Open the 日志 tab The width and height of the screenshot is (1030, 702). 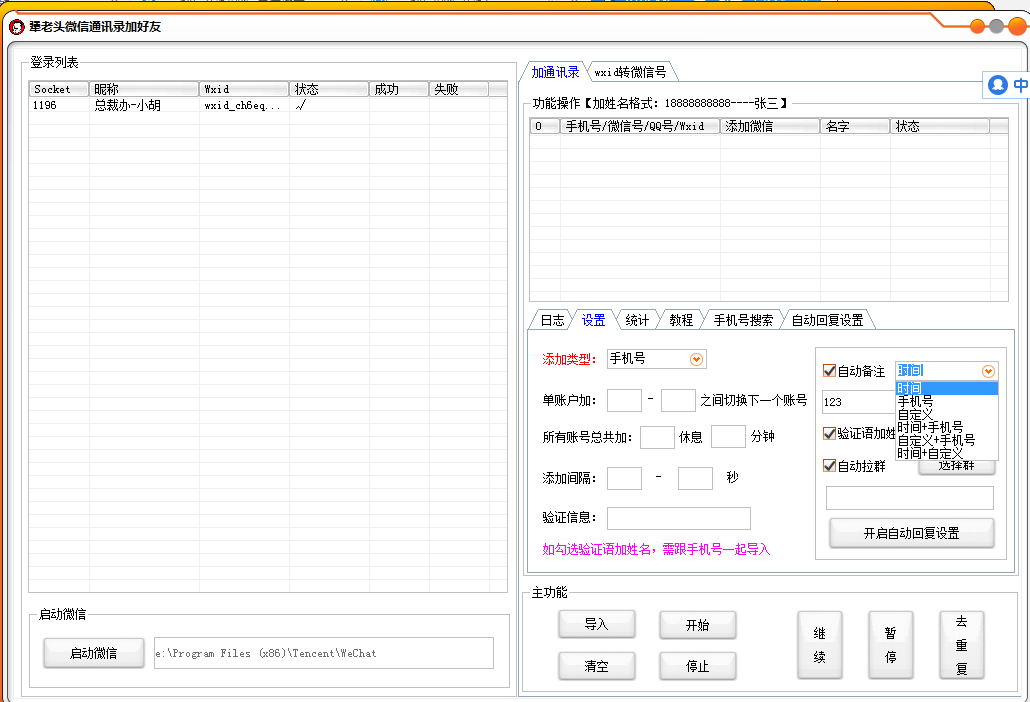pyautogui.click(x=552, y=320)
